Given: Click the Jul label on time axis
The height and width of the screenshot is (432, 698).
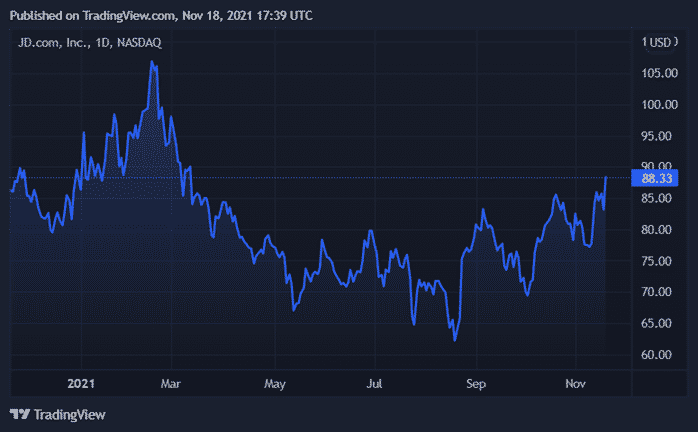Looking at the screenshot, I should pos(374,383).
